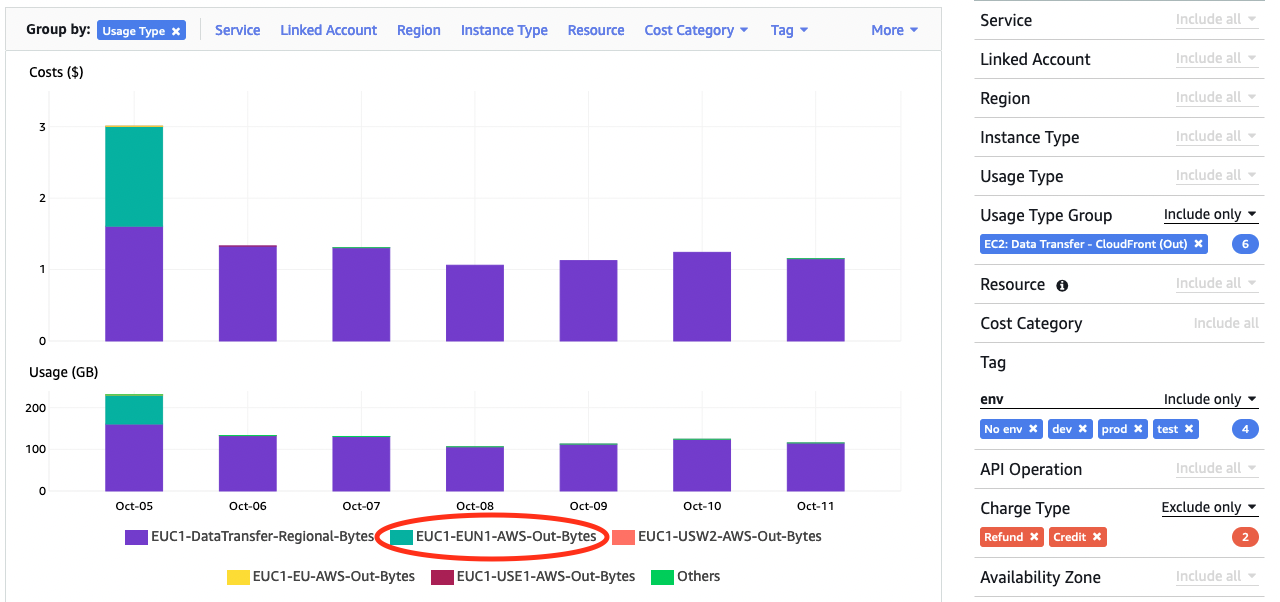This screenshot has width=1280, height=602.
Task: Toggle EUC1-EU-AWS-Out-Bytes yellow legend swatch
Action: coord(238,577)
